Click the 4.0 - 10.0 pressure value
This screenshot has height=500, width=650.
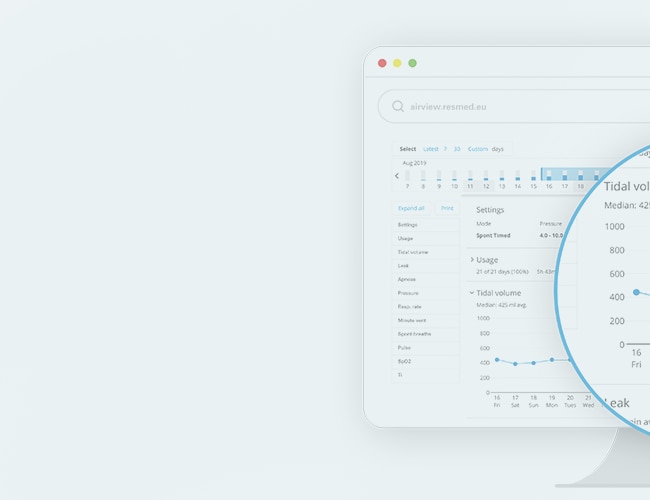(551, 235)
